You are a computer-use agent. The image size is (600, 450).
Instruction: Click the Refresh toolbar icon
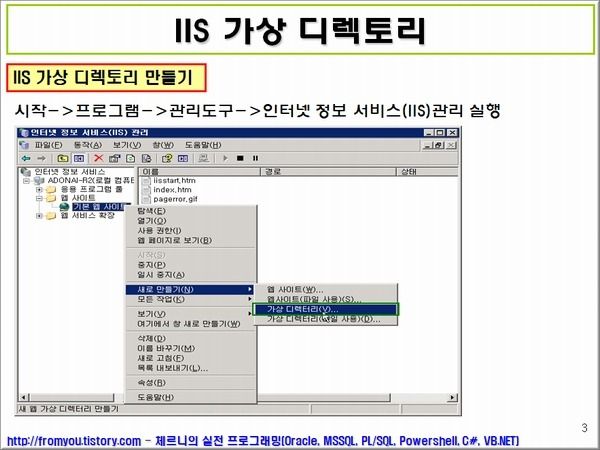(x=130, y=158)
